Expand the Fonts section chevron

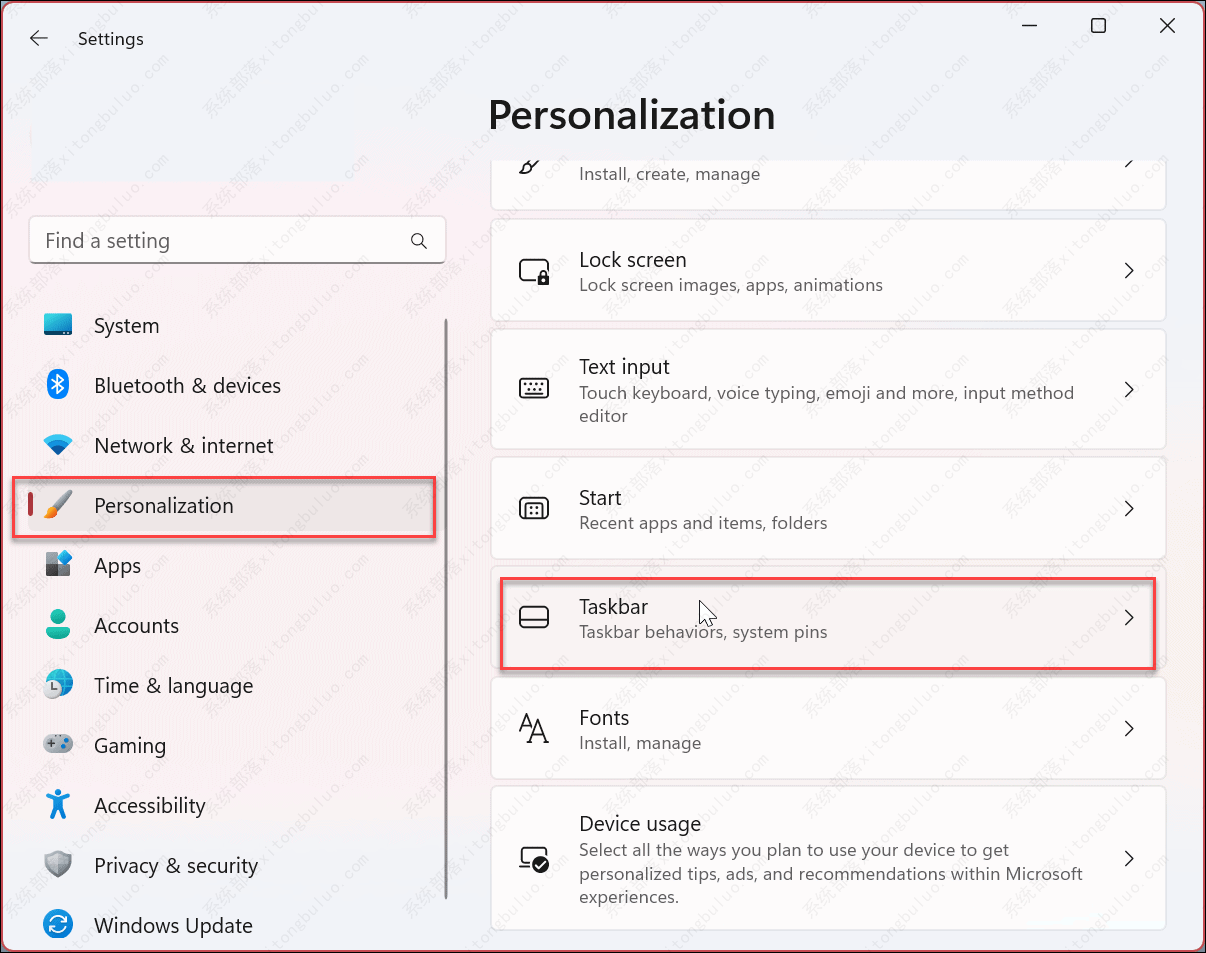[x=1129, y=729]
